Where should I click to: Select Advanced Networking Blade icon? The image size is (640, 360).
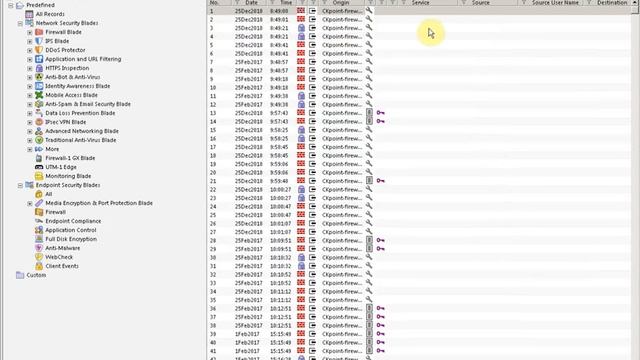coord(39,131)
